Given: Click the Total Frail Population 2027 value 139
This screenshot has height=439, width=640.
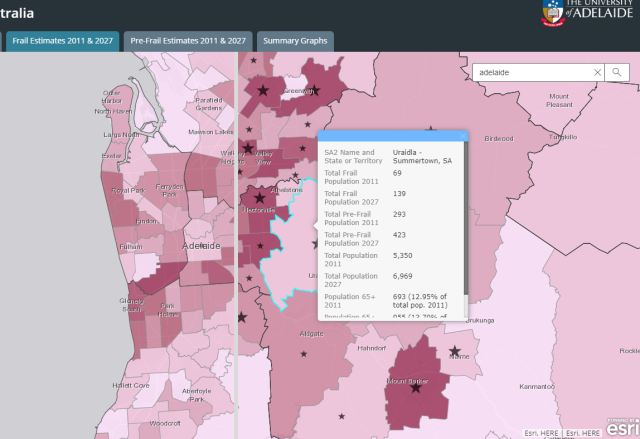Looking at the screenshot, I should coord(399,193).
